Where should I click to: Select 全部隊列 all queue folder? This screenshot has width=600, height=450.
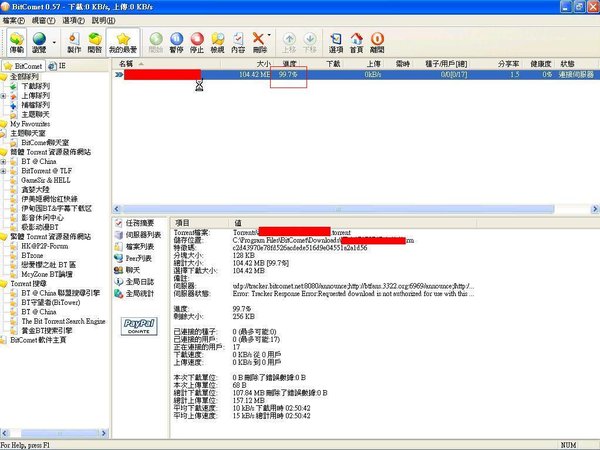coord(24,77)
